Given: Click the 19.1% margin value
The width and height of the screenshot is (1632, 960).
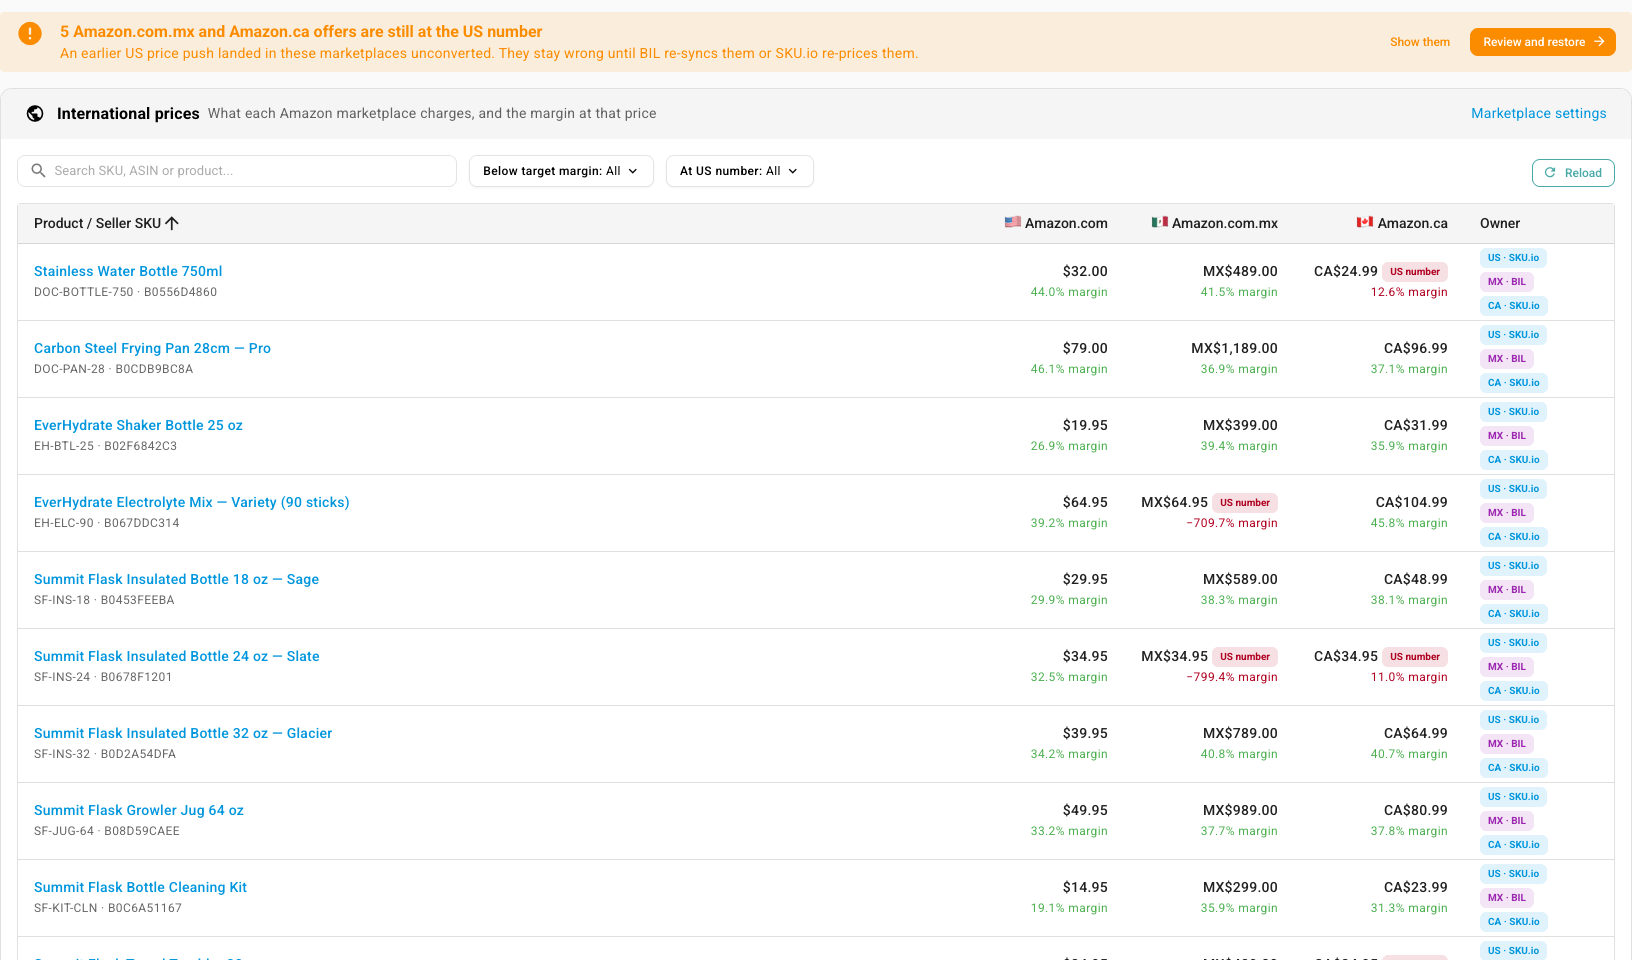Looking at the screenshot, I should pyautogui.click(x=1069, y=908).
